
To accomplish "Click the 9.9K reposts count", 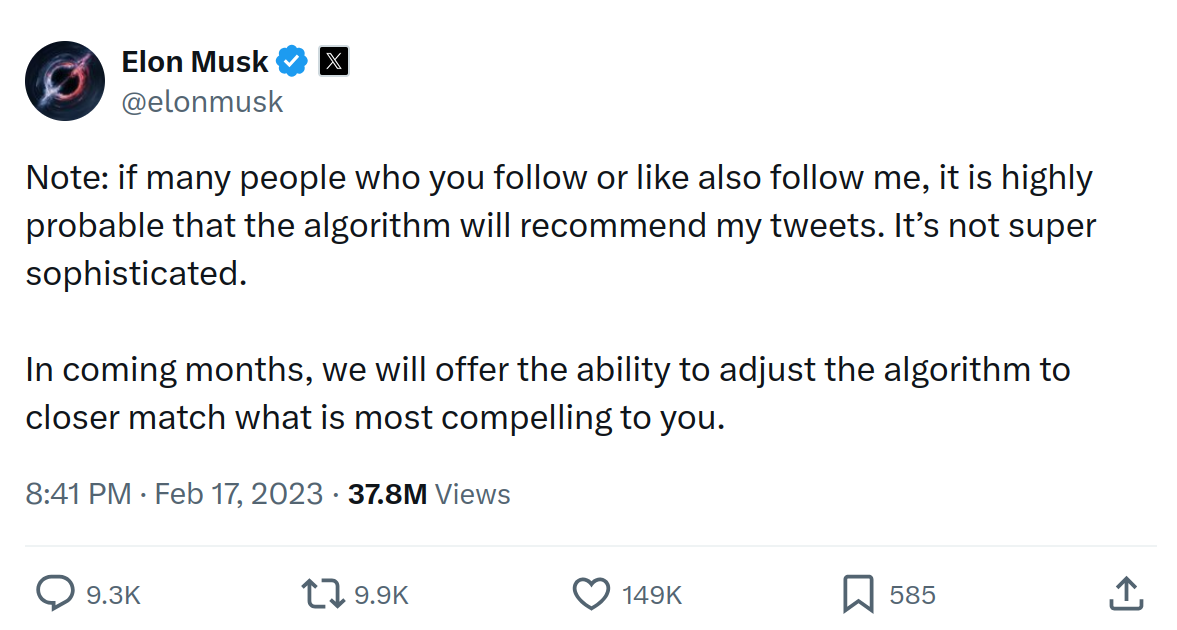I will 381,595.
